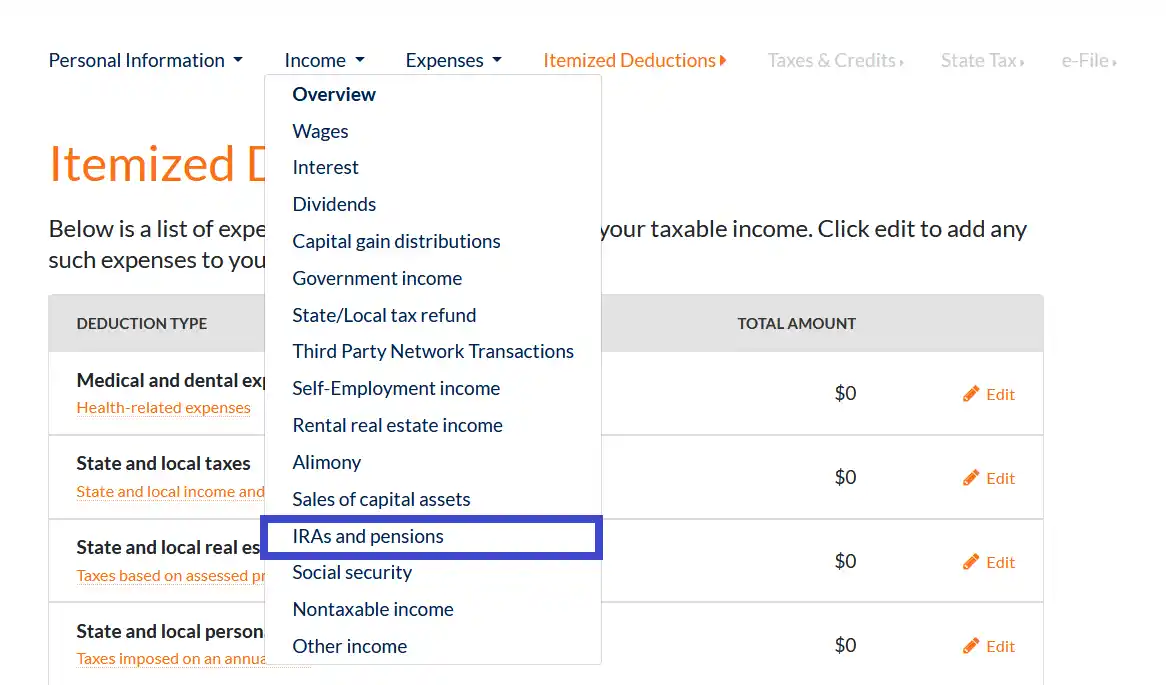Expand the Personal Information dropdown
The width and height of the screenshot is (1166, 685).
[x=145, y=61]
